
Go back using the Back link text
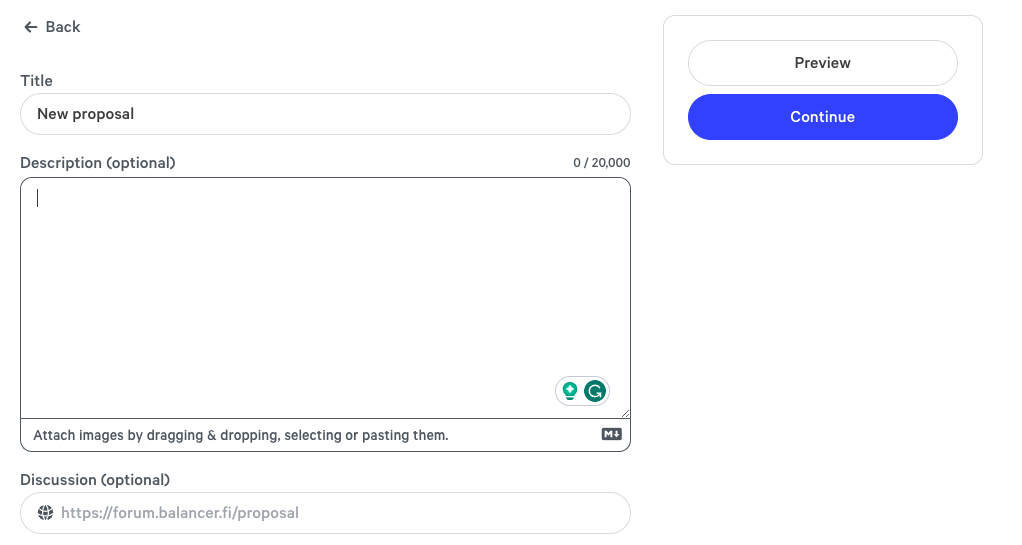[63, 27]
